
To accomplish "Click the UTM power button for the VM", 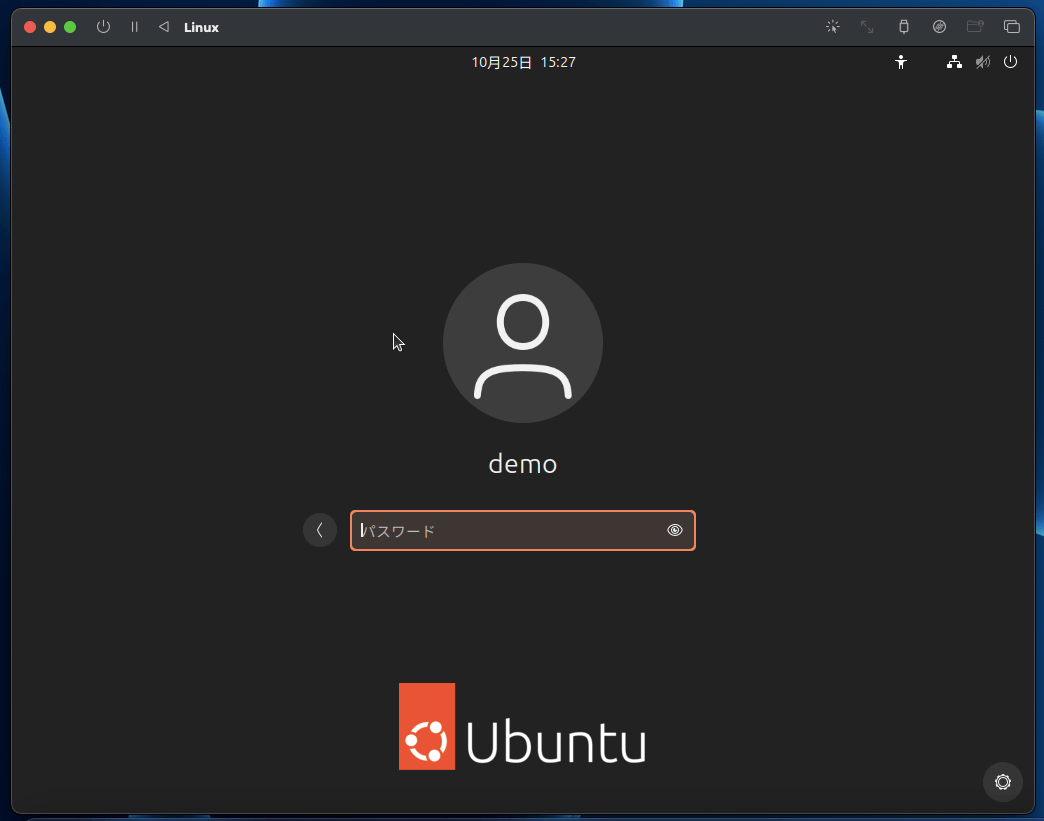I will (x=103, y=27).
